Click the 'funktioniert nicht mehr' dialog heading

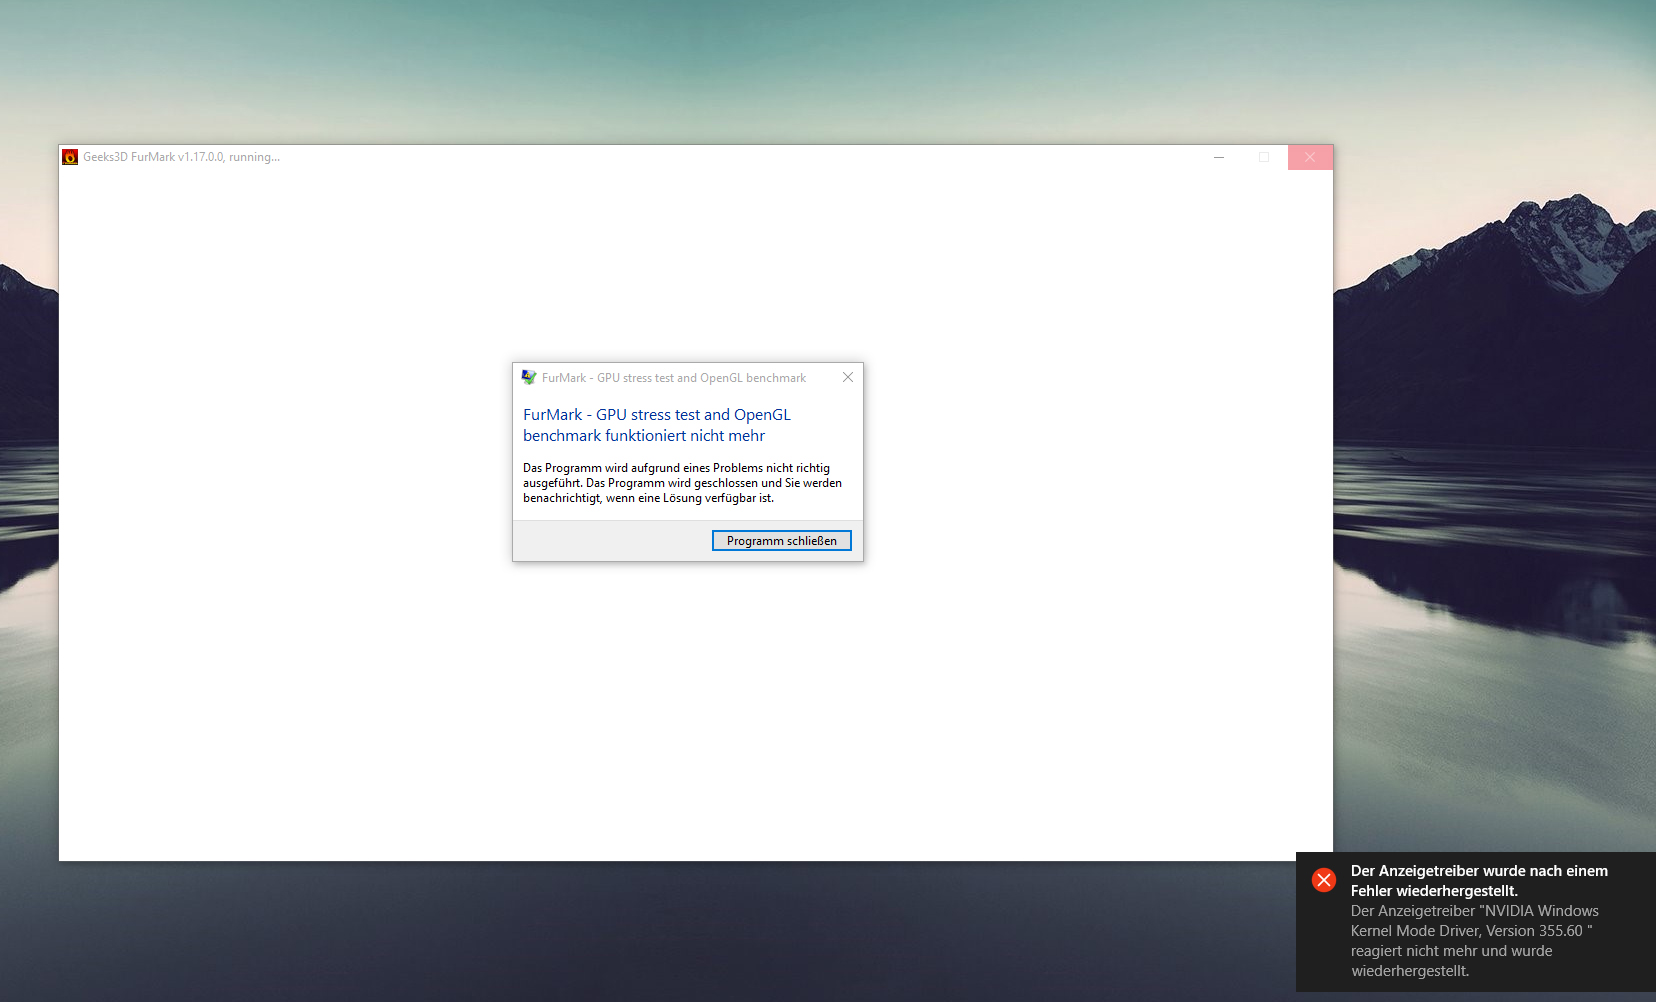[657, 425]
